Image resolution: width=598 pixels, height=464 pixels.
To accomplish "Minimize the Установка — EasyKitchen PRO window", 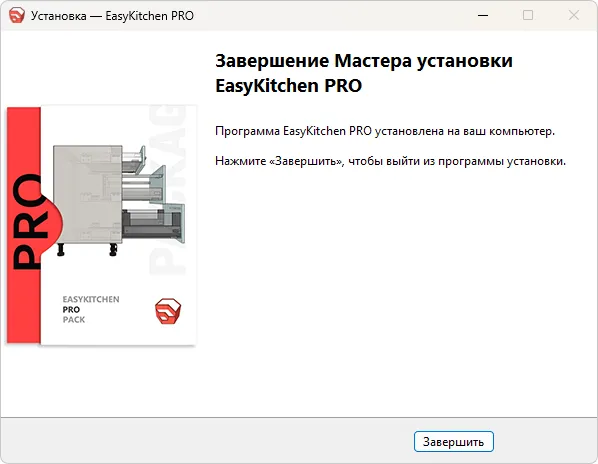I will (x=483, y=16).
